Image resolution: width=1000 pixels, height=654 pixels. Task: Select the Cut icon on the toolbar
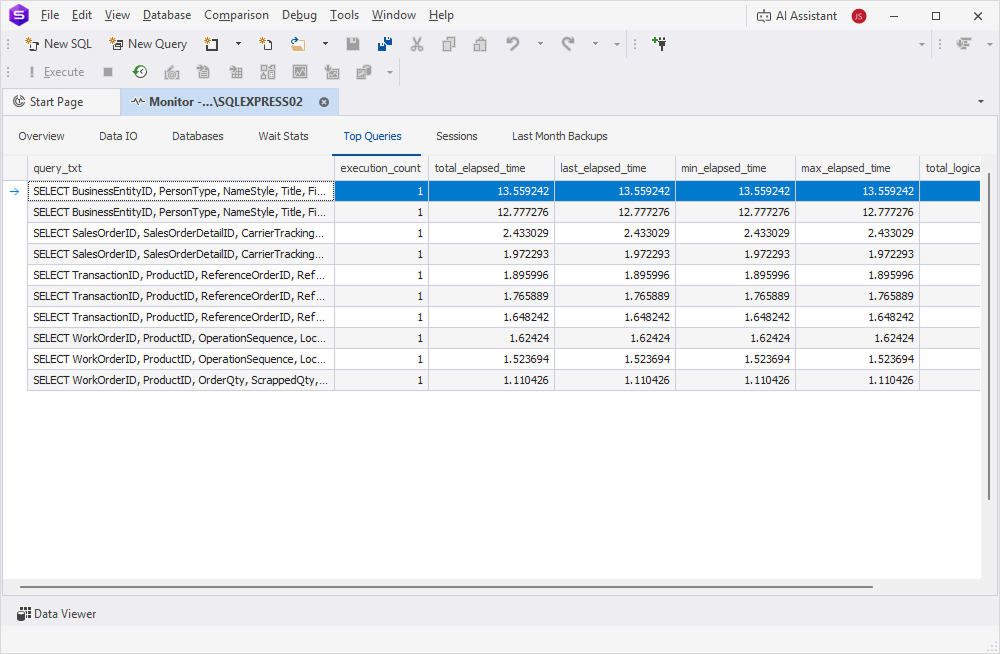point(417,44)
